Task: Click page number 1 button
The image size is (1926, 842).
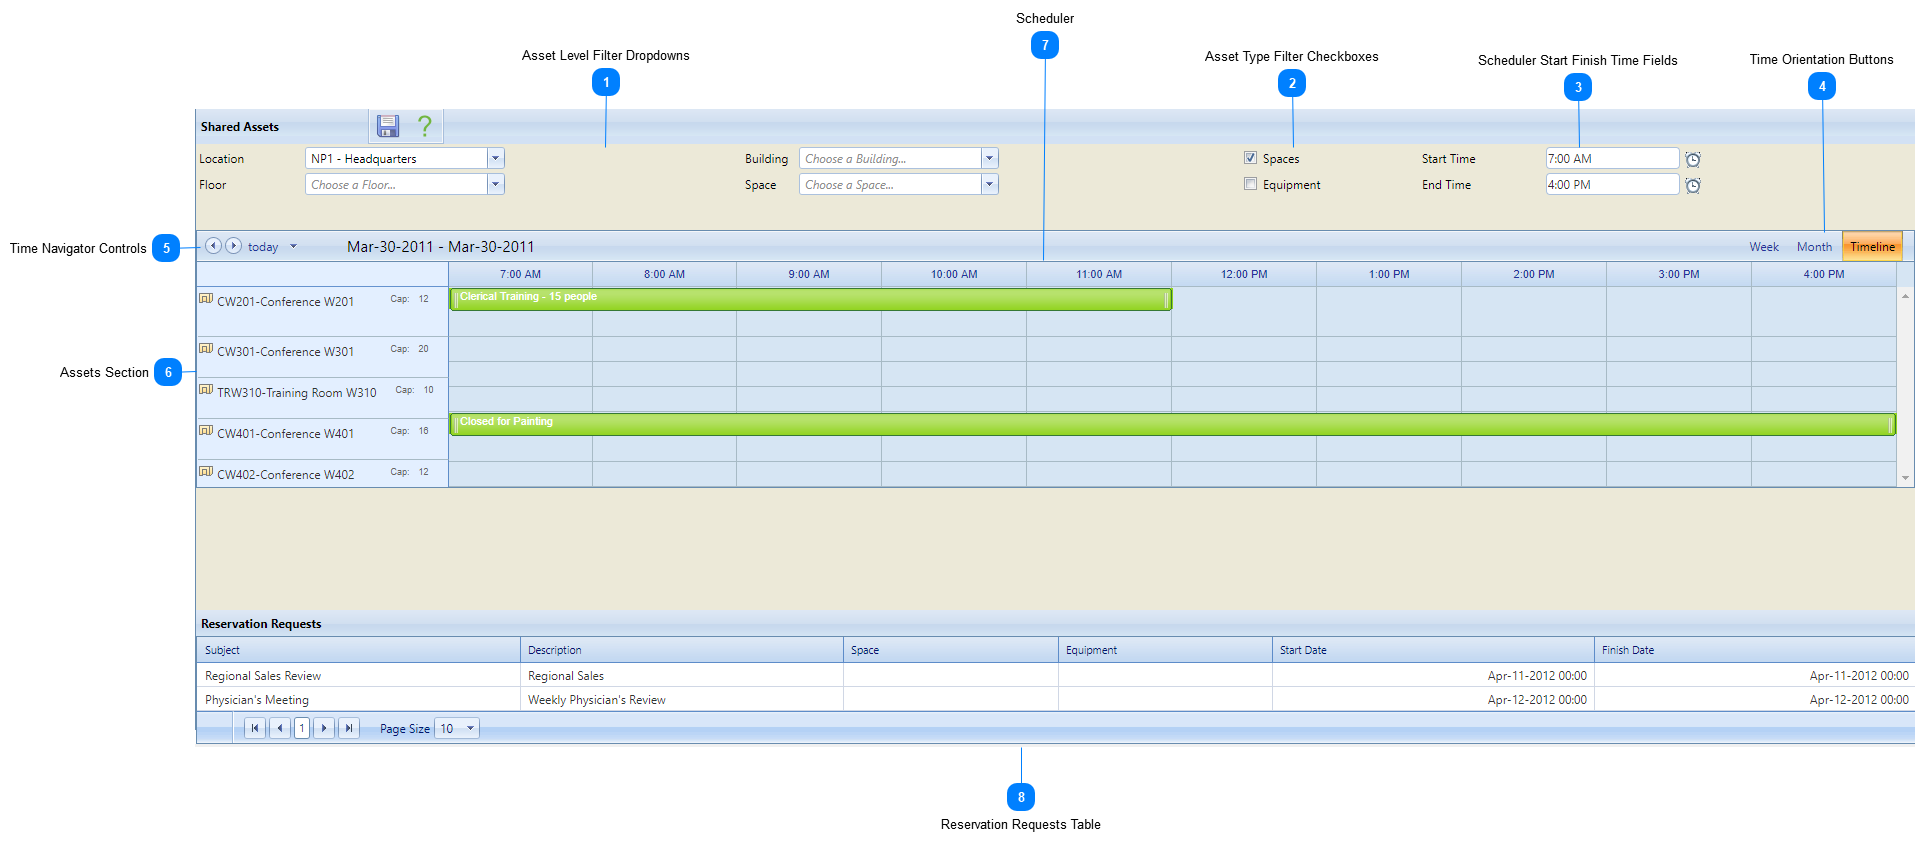Action: [302, 728]
